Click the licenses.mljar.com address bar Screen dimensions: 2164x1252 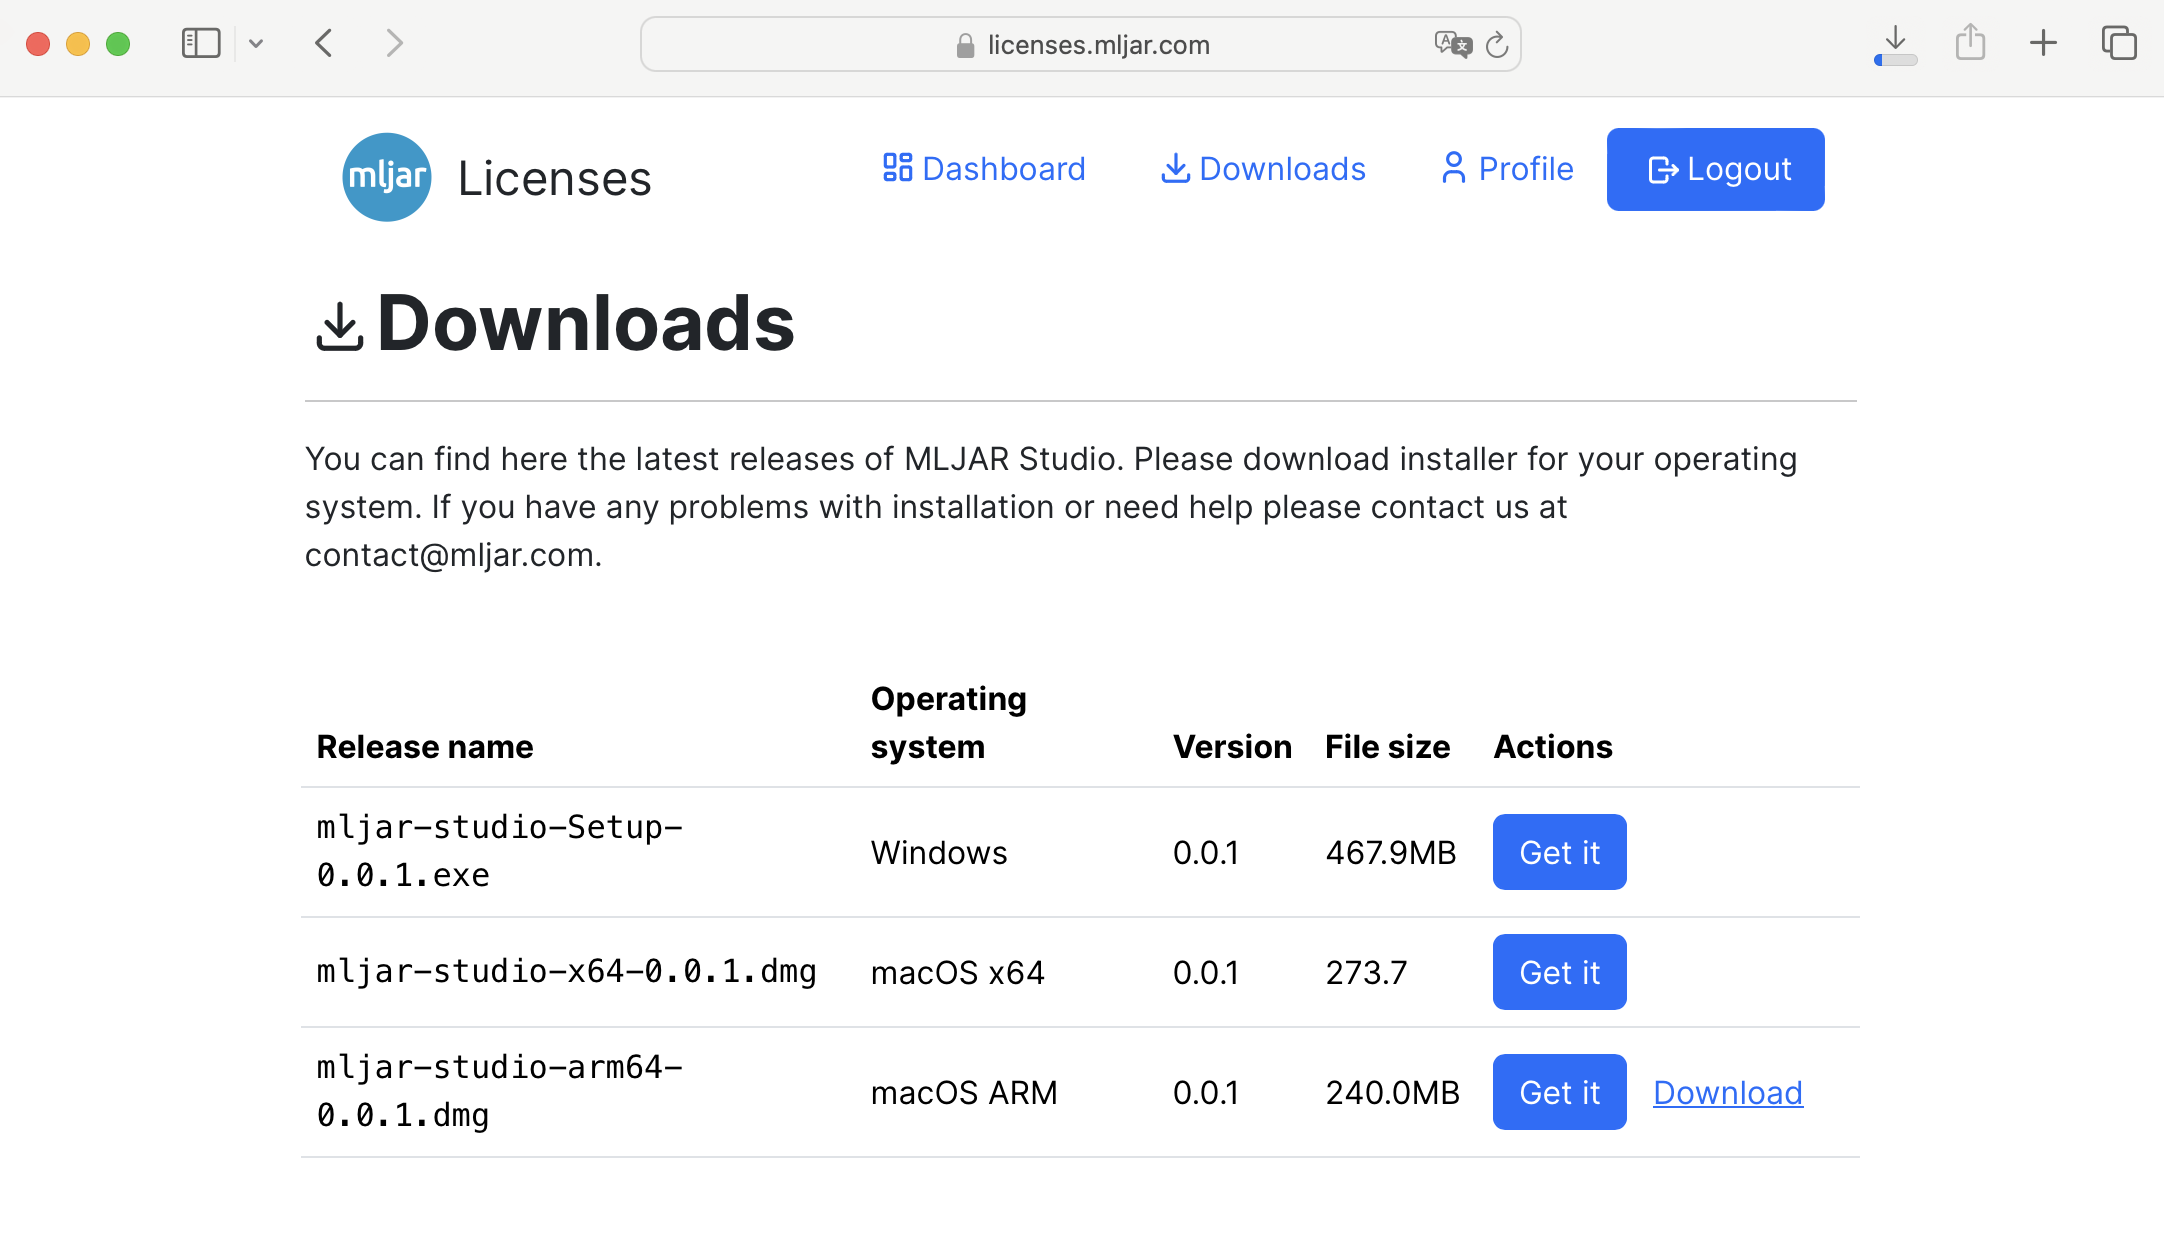[x=1081, y=44]
